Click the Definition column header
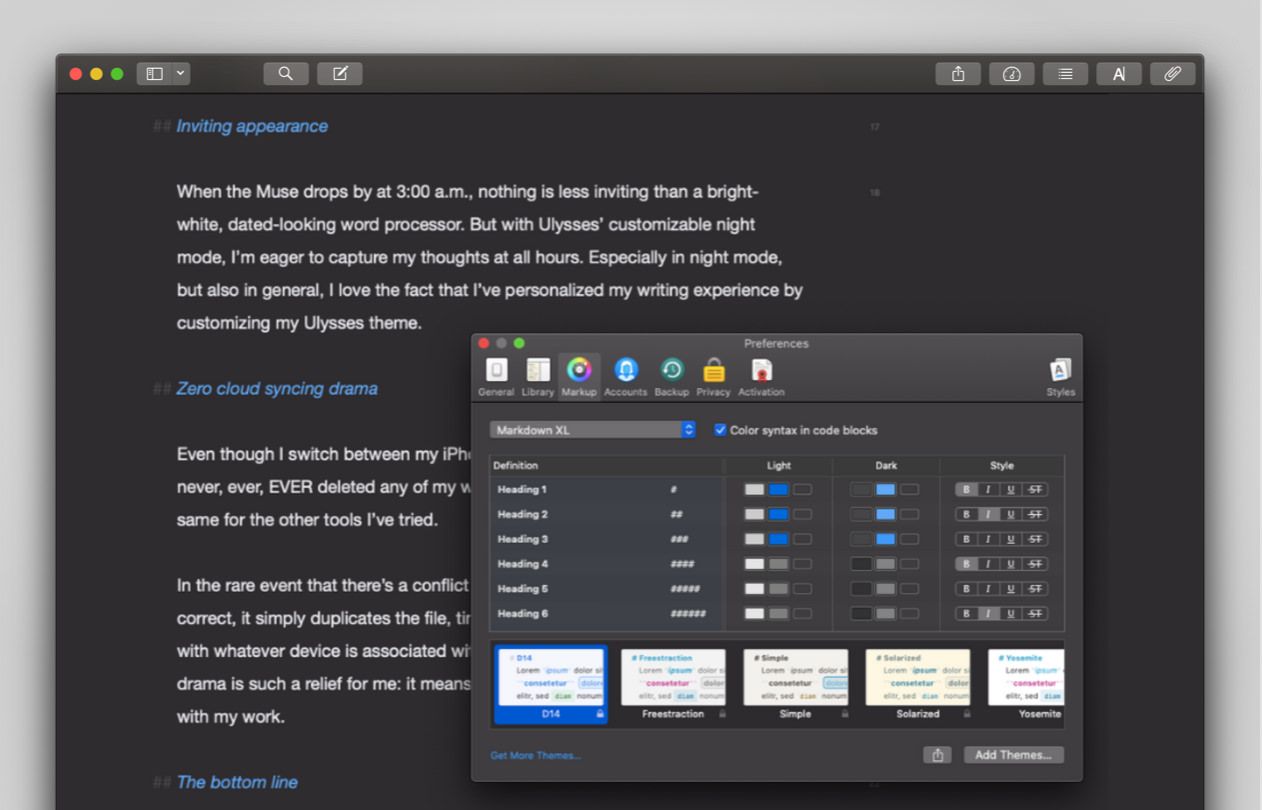 tap(607, 465)
